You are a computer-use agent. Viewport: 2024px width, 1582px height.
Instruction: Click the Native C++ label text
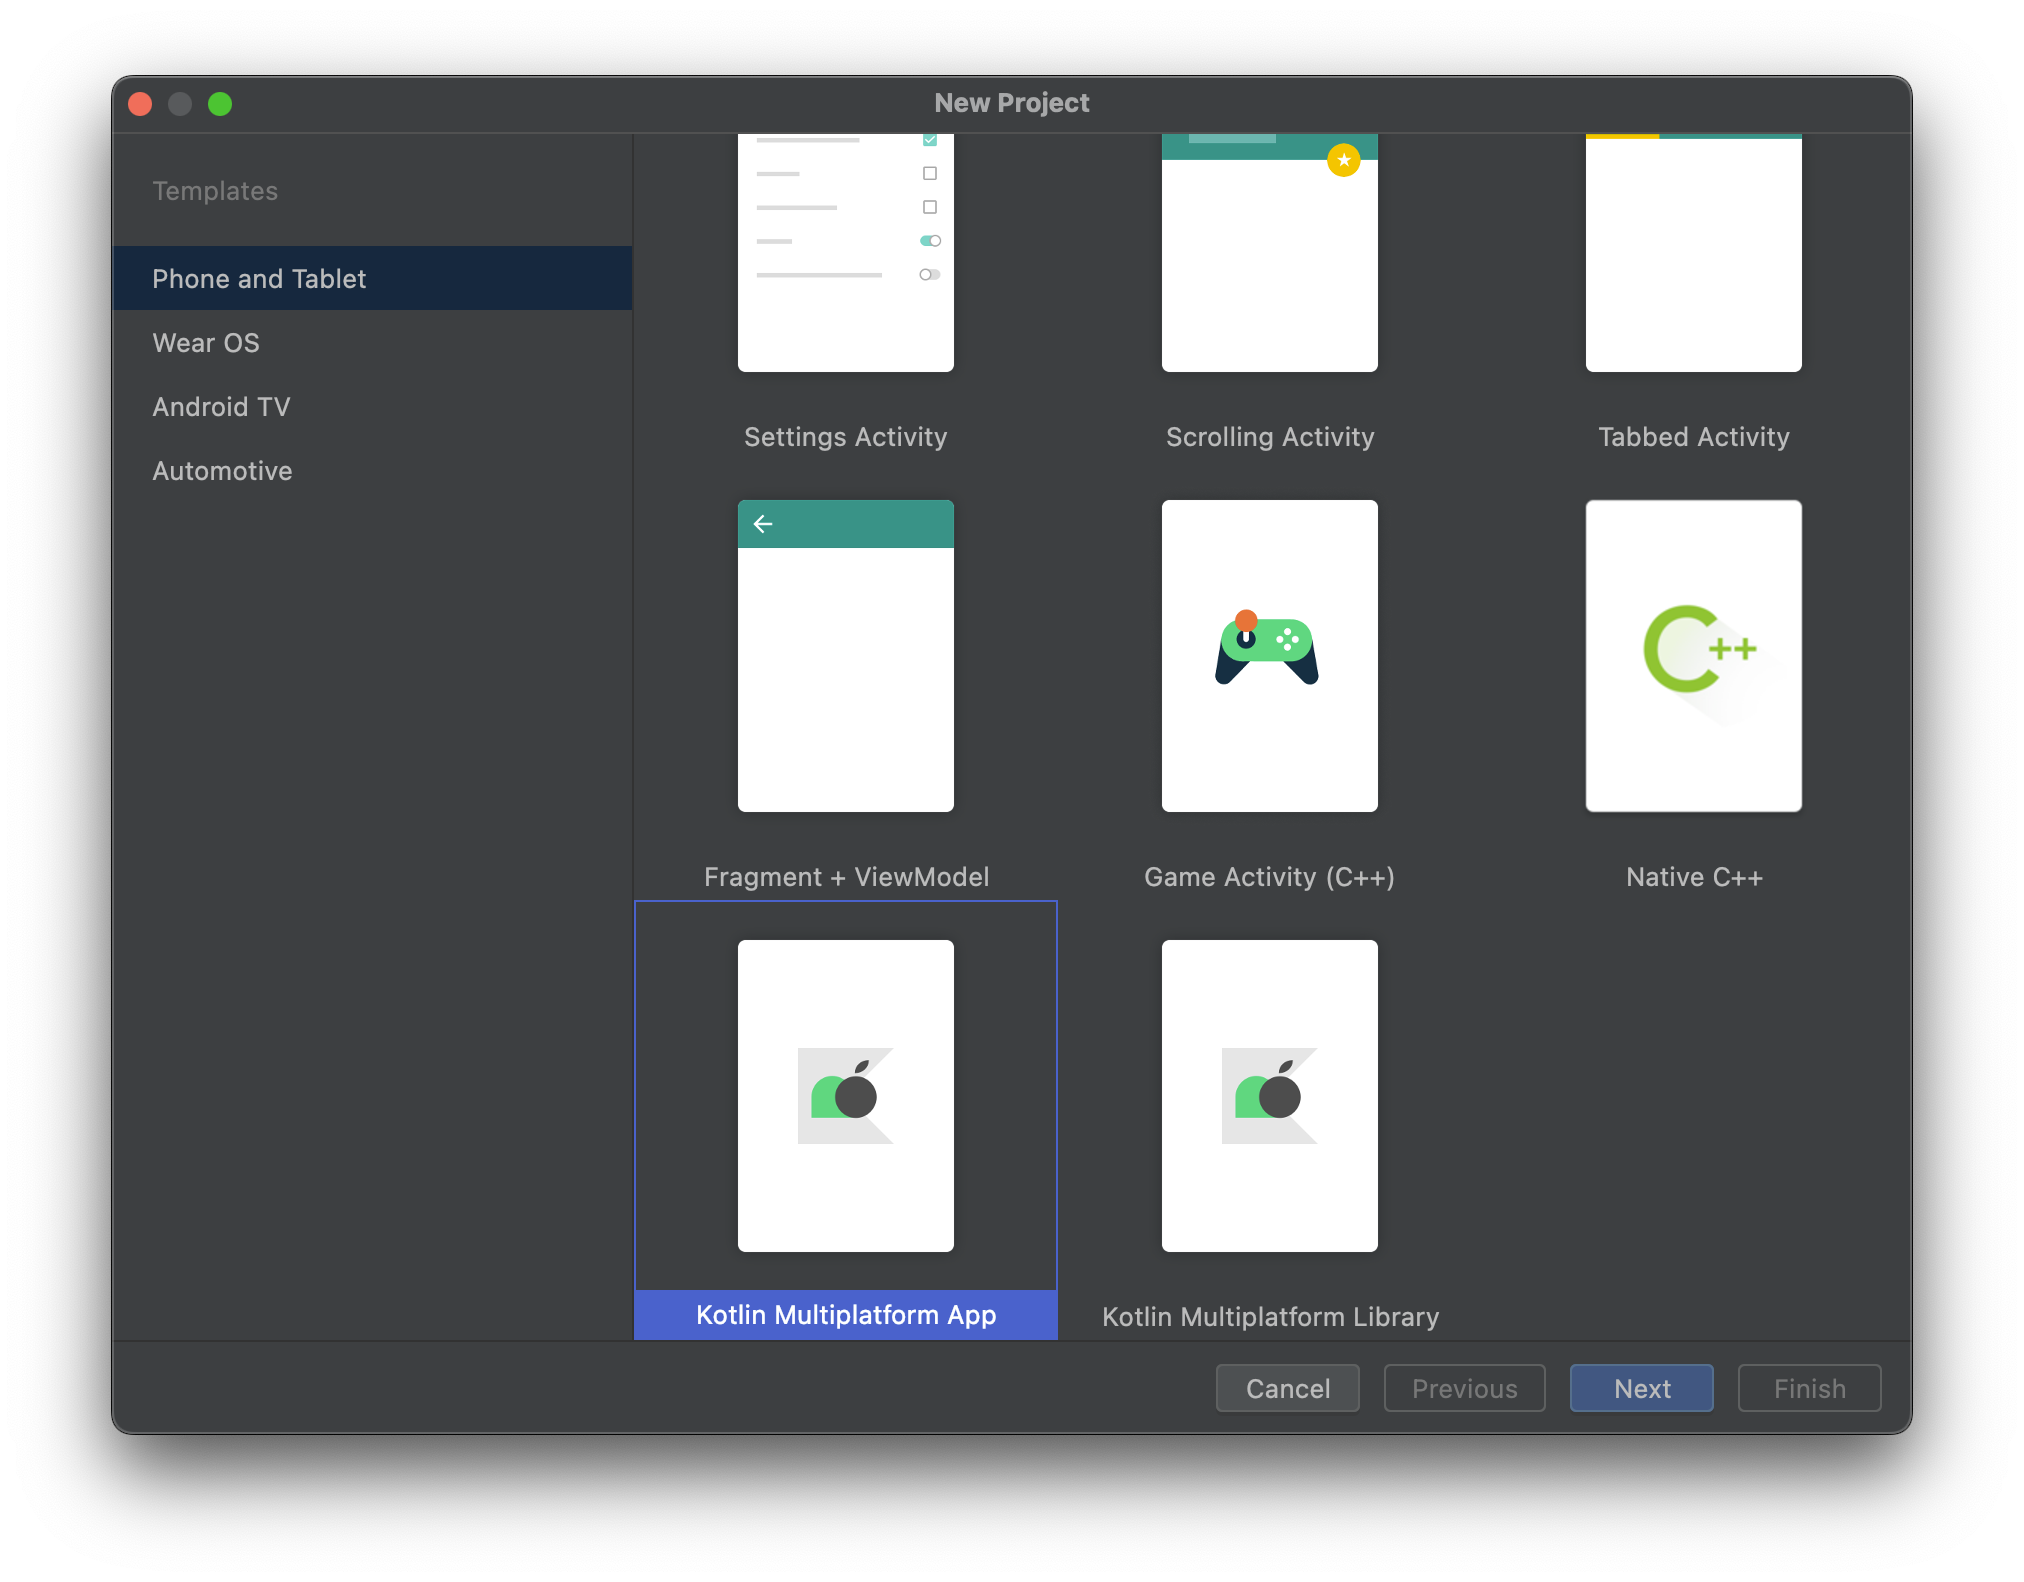[x=1694, y=877]
